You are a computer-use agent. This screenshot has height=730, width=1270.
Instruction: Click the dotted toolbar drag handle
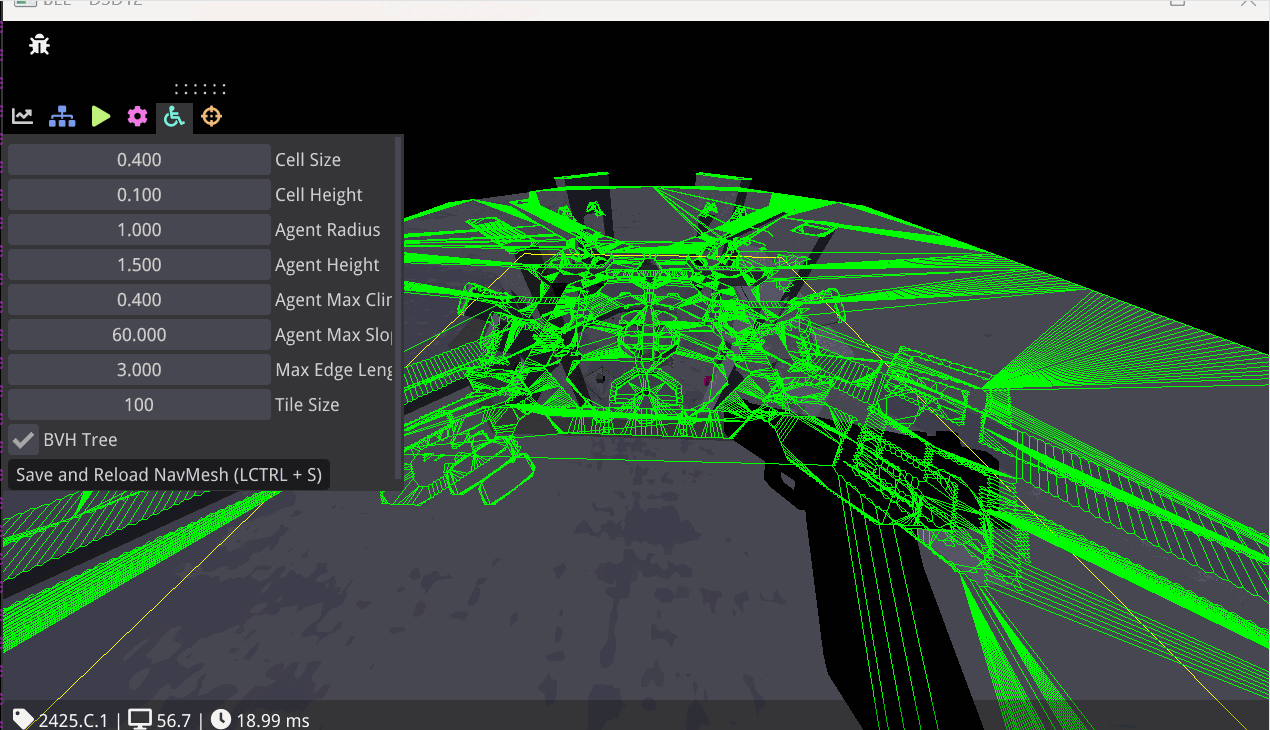tap(199, 87)
